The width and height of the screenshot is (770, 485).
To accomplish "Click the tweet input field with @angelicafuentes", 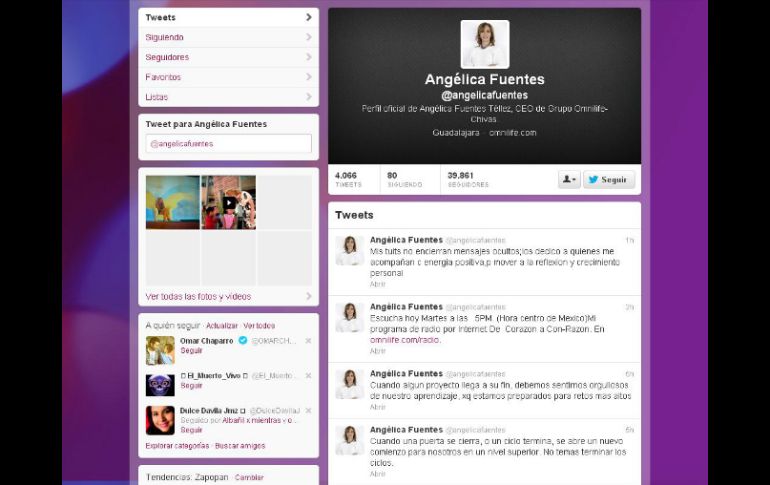I will tap(228, 144).
